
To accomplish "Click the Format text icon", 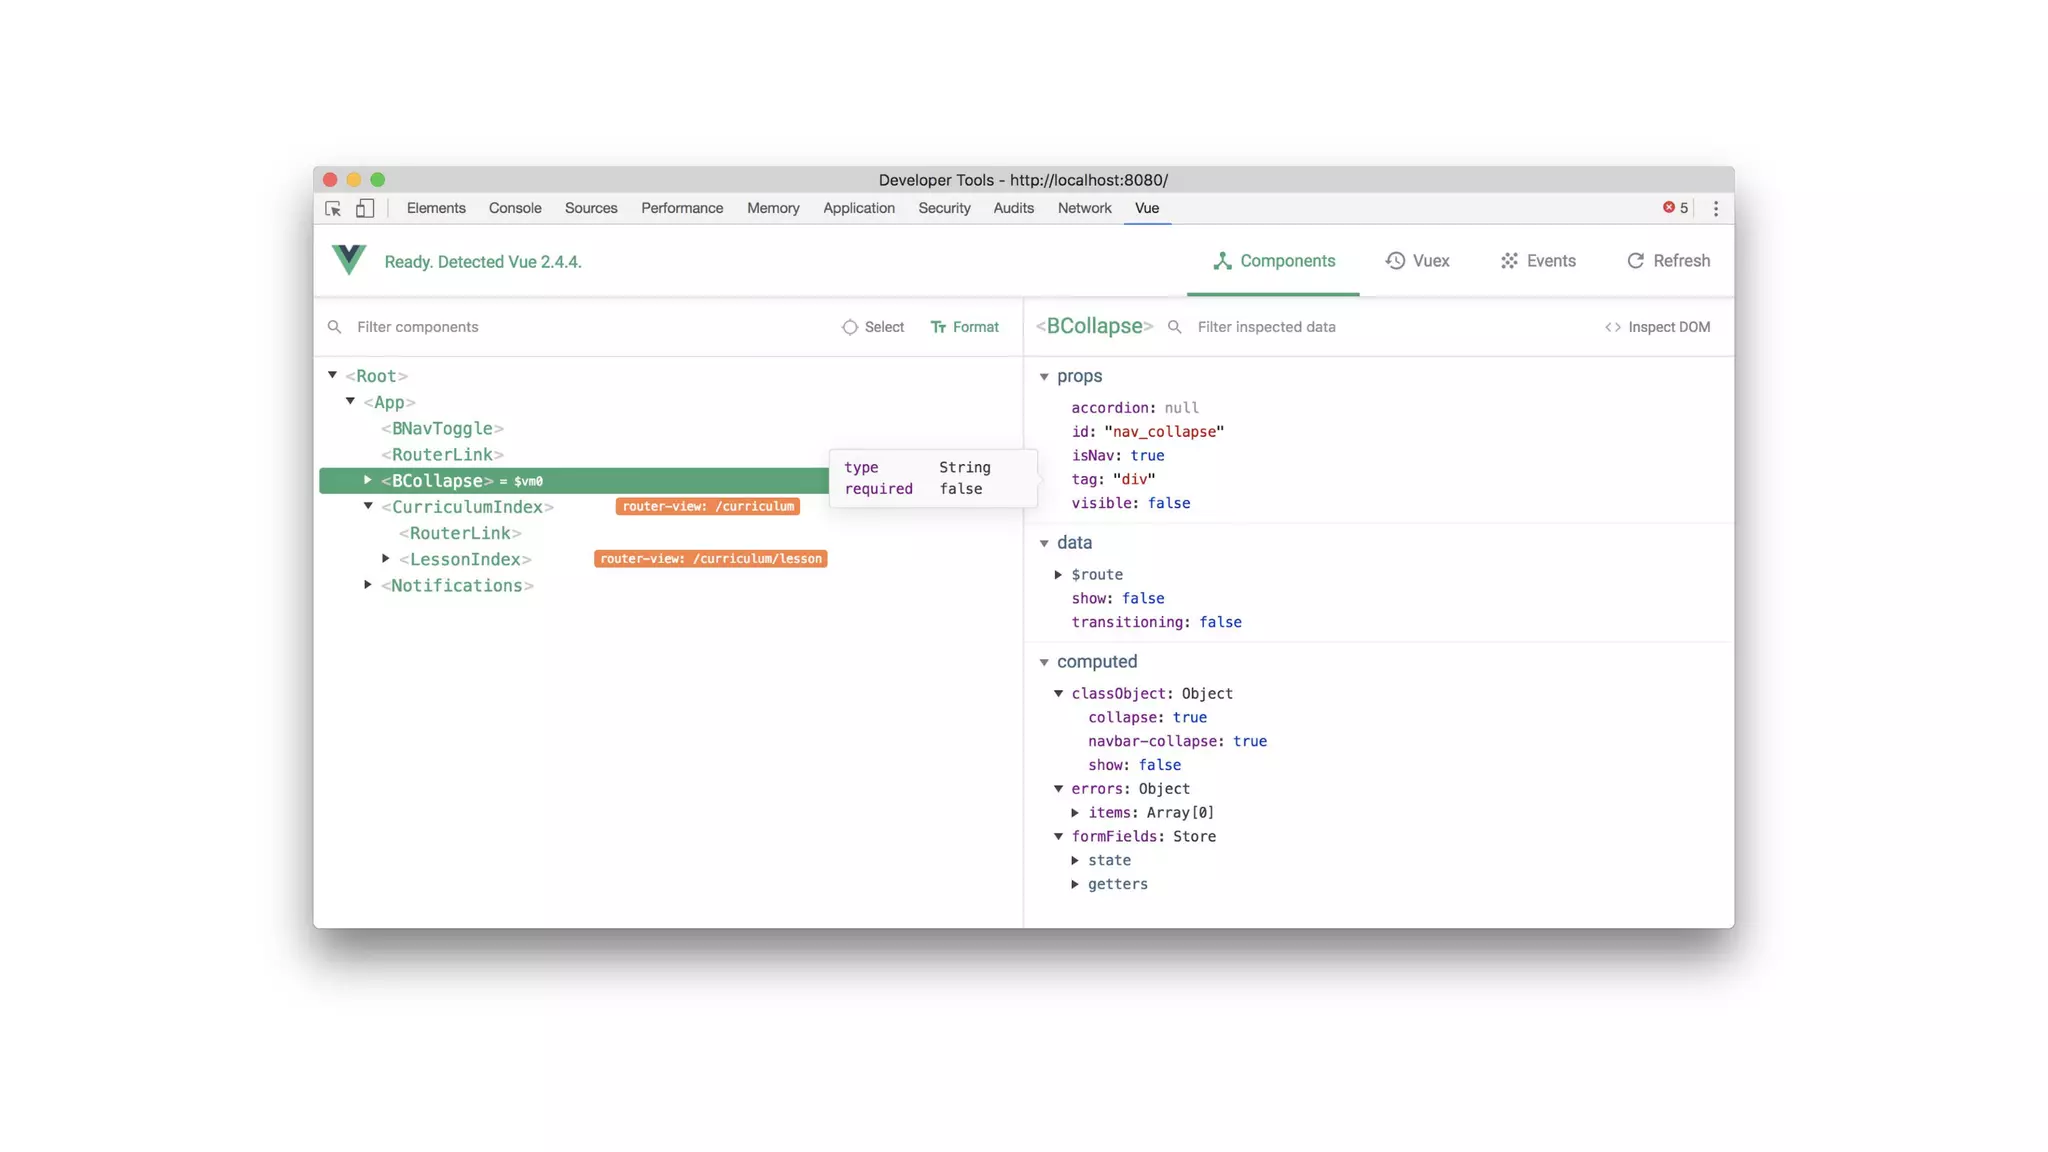I will coord(938,327).
